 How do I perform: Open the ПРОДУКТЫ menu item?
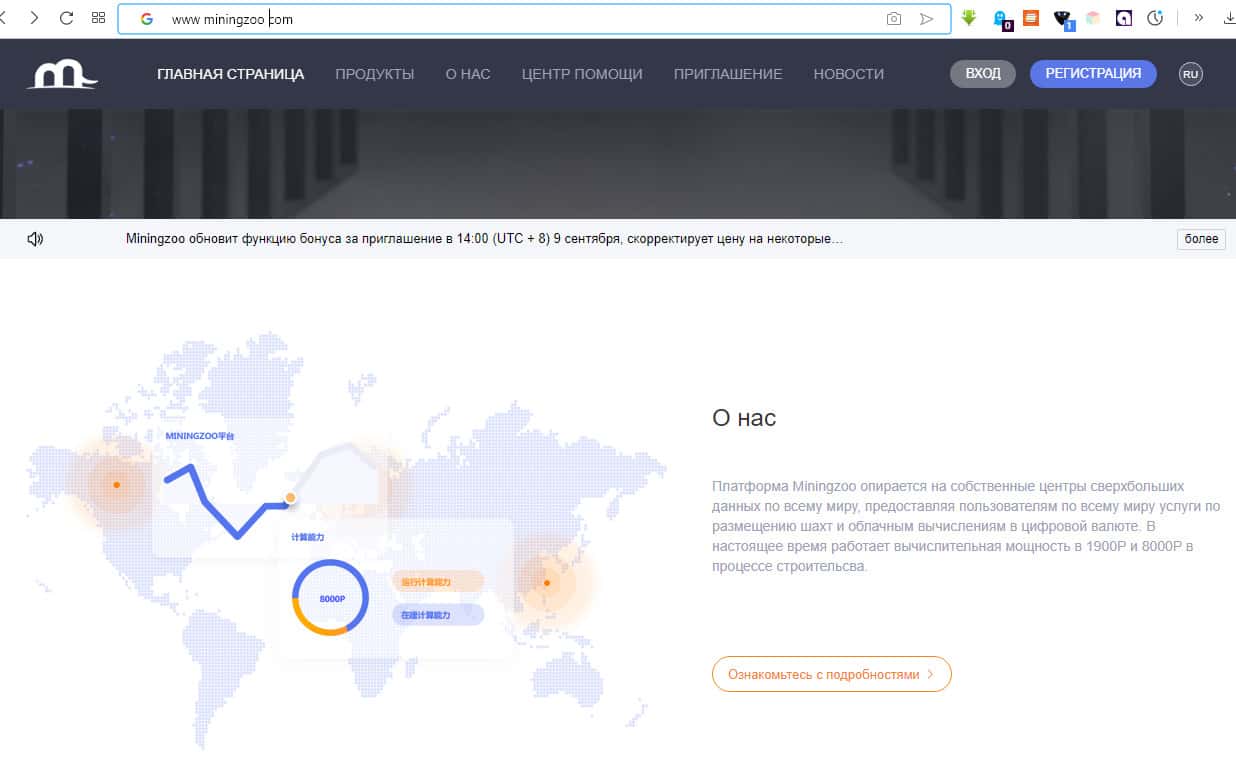[375, 74]
